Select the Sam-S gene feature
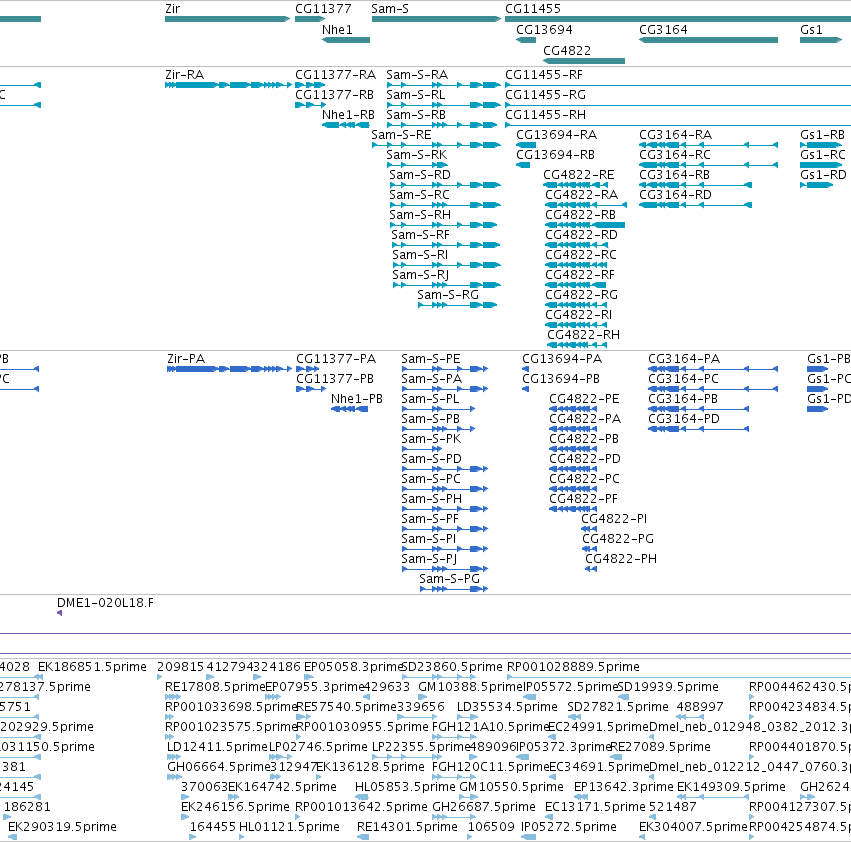Viewport: 851px width, 842px height. [x=436, y=19]
